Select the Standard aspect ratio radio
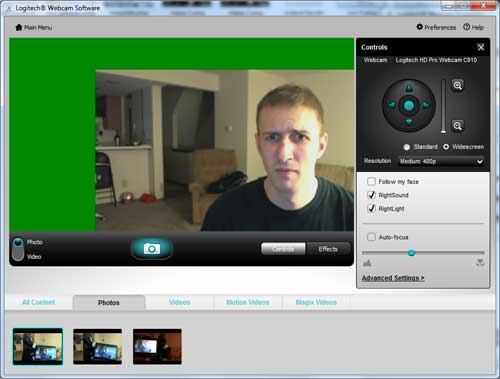500x379 pixels. click(407, 147)
